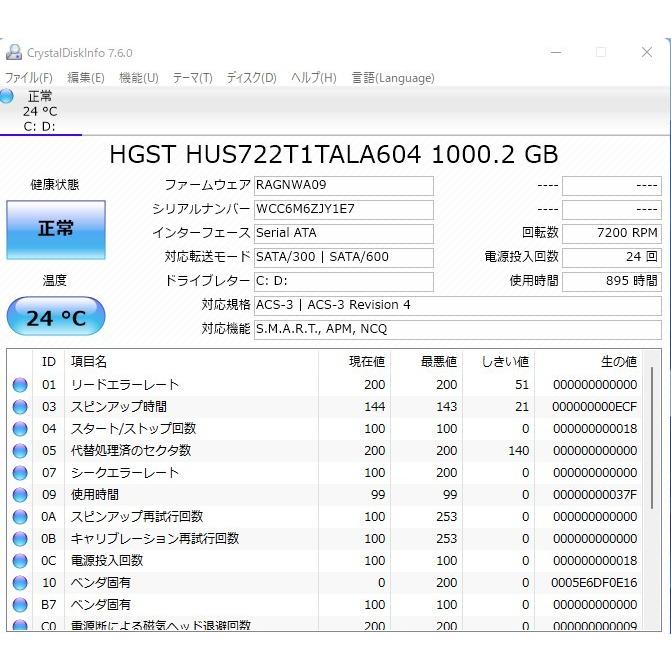Click status orb for row B7 ベンダ固有

(x=20, y=605)
